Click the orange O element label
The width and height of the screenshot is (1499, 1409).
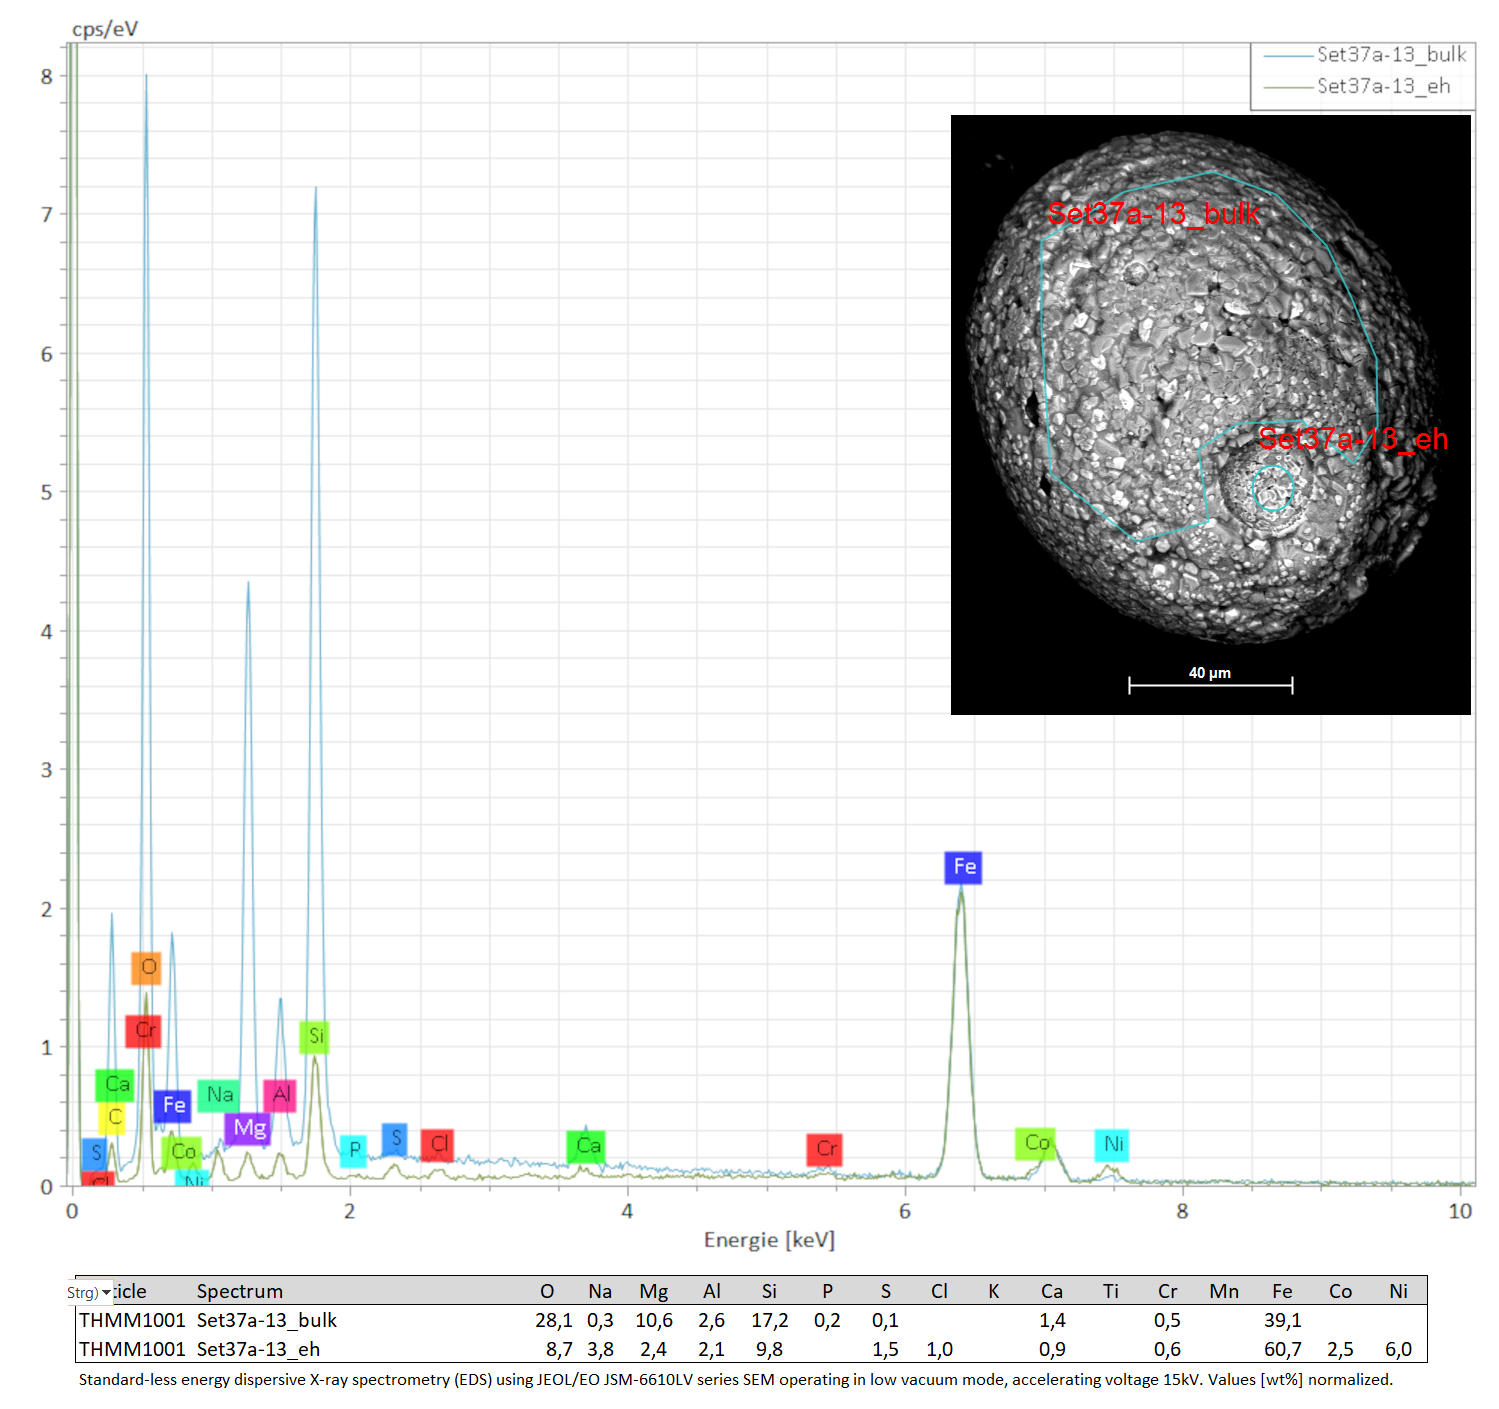(x=146, y=967)
